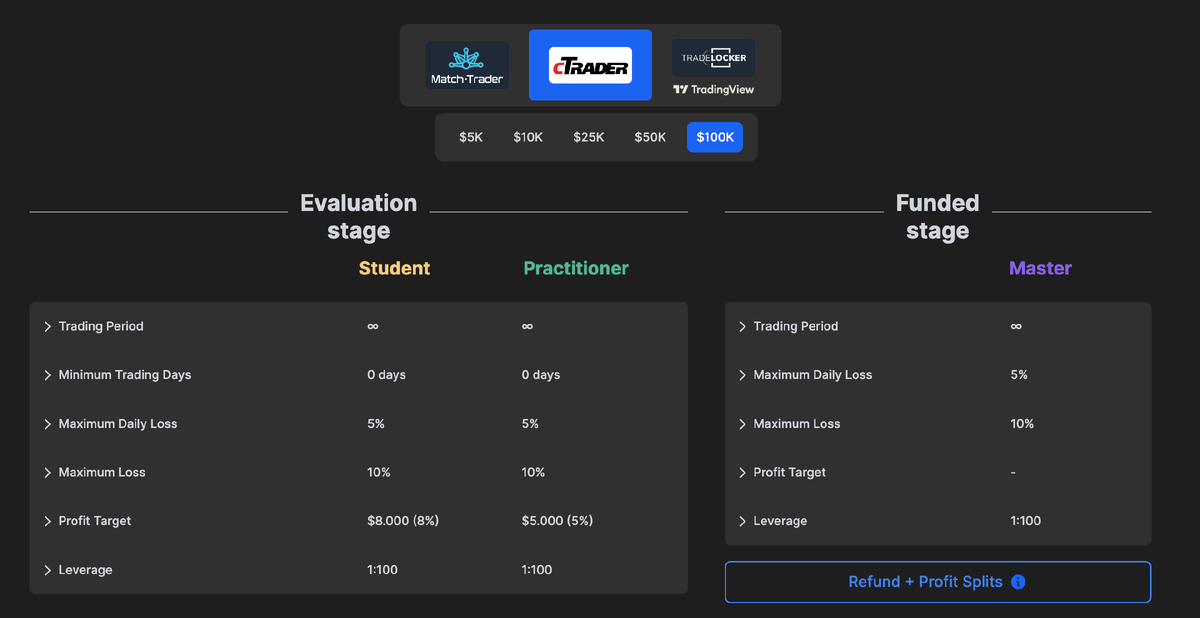The image size is (1200, 618).
Task: Click Student Maximum Daily Loss 5% value
Action: [x=376, y=424]
